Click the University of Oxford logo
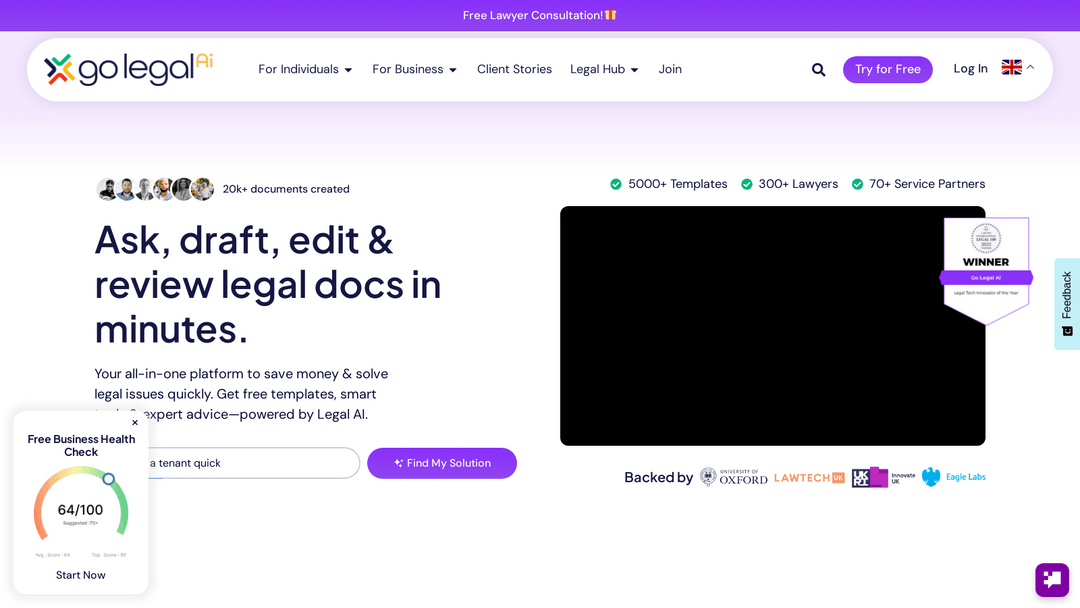 pos(734,477)
